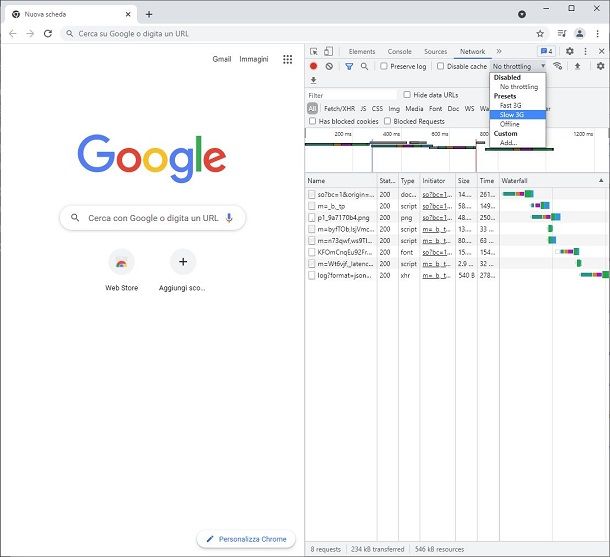
Task: Choose the No throttling option
Action: pos(518,87)
